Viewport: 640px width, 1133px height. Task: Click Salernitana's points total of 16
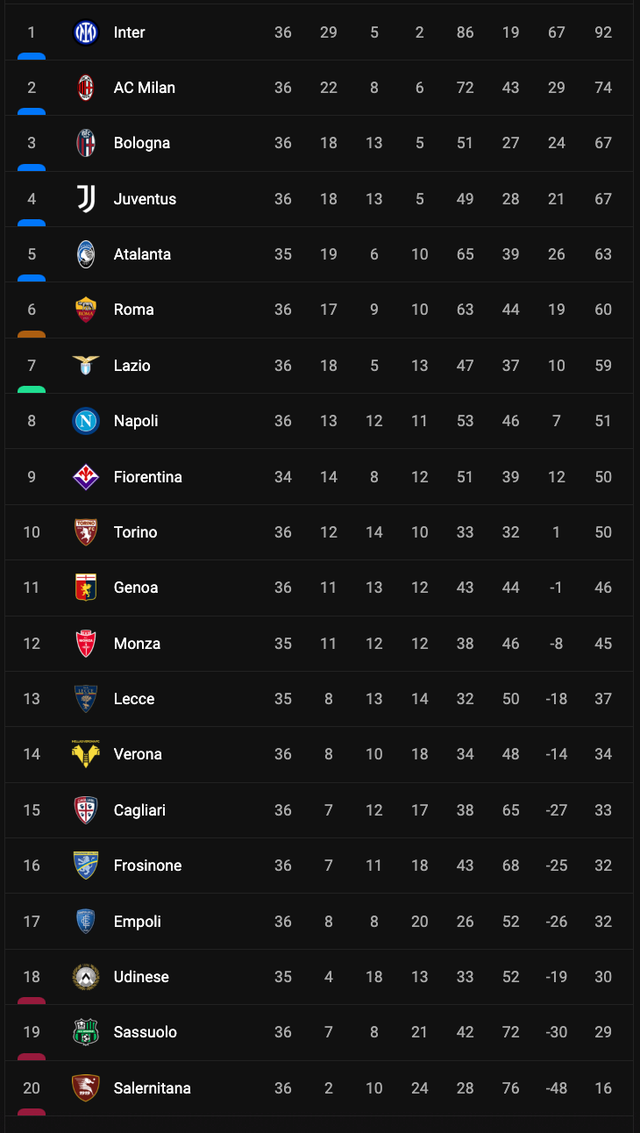click(x=603, y=1088)
